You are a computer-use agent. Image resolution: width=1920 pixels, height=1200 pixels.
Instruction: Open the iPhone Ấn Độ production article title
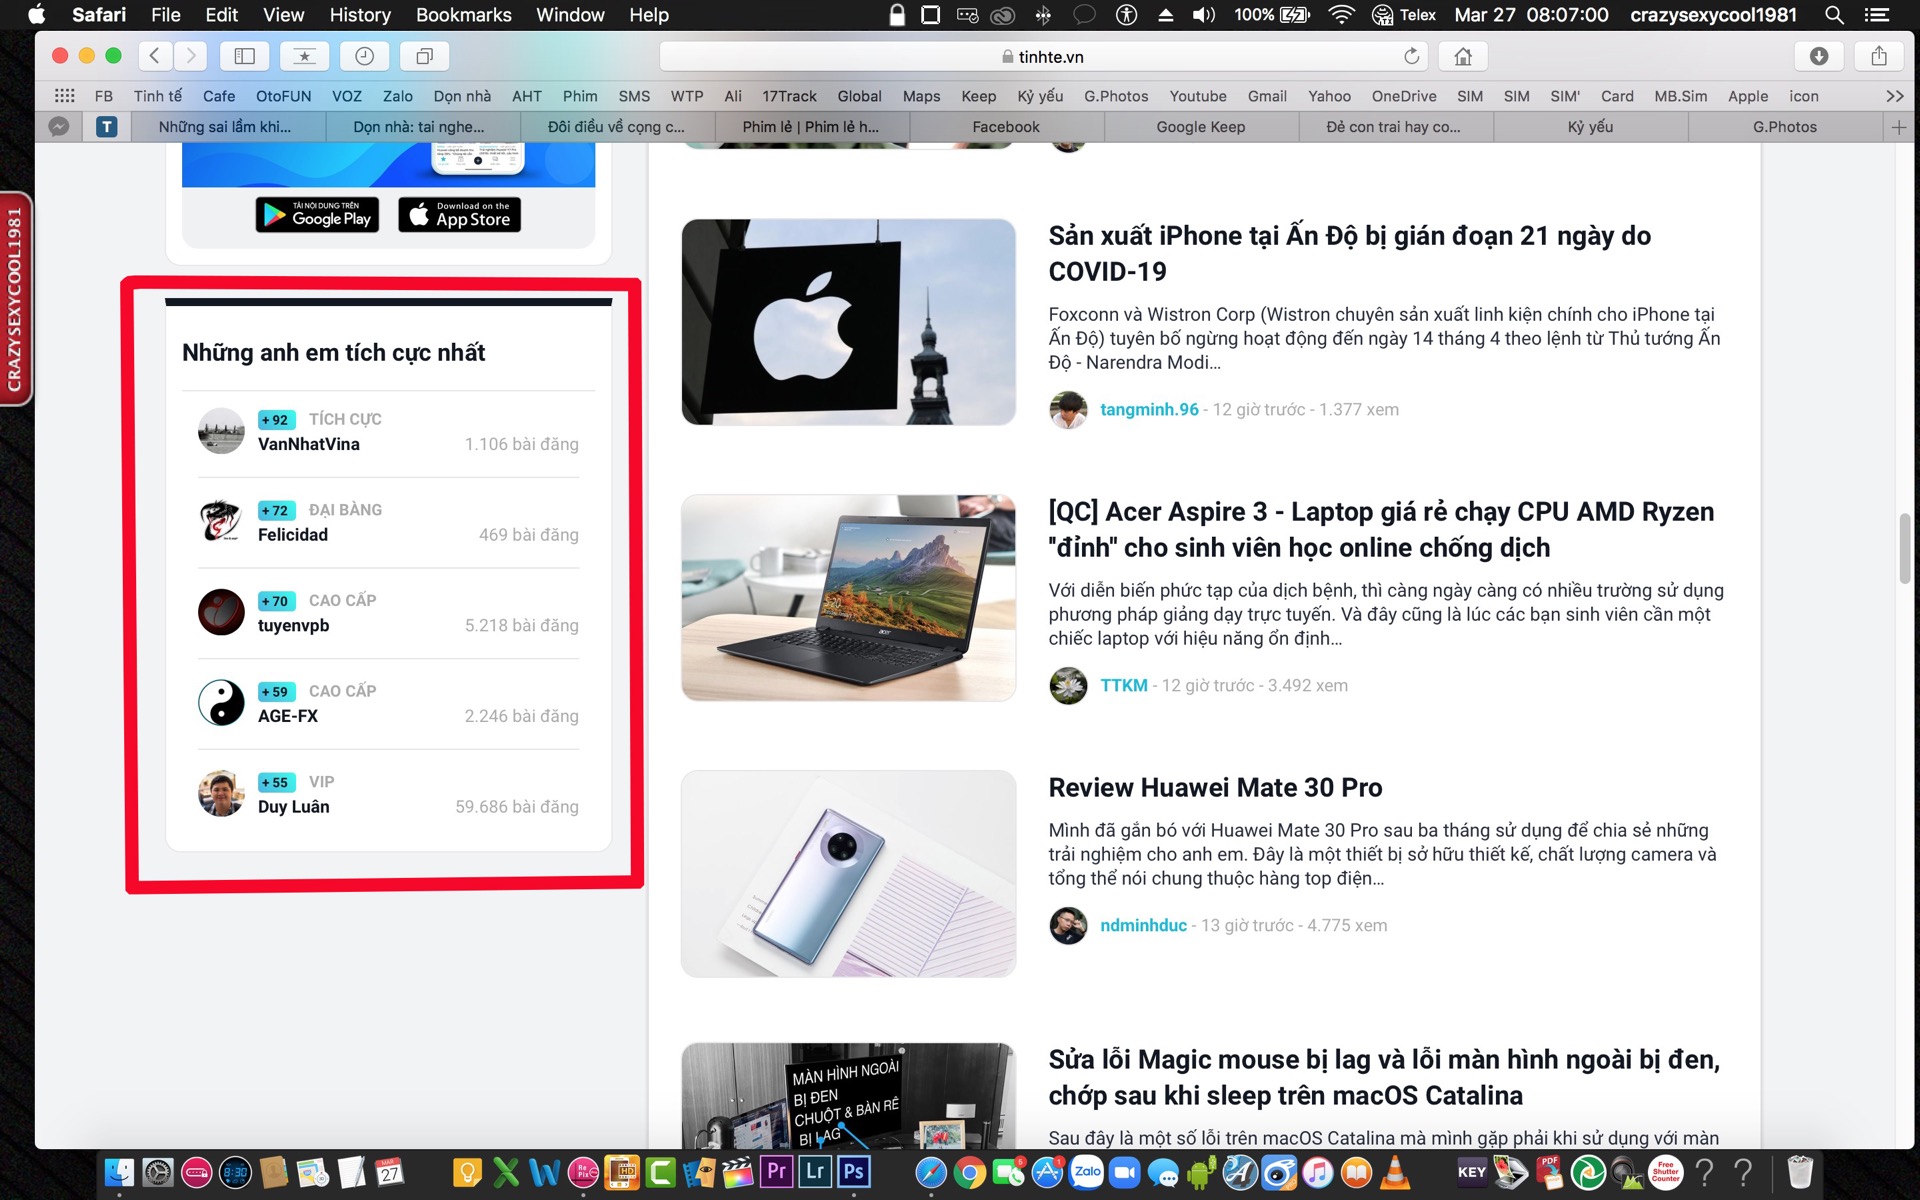pos(1349,253)
